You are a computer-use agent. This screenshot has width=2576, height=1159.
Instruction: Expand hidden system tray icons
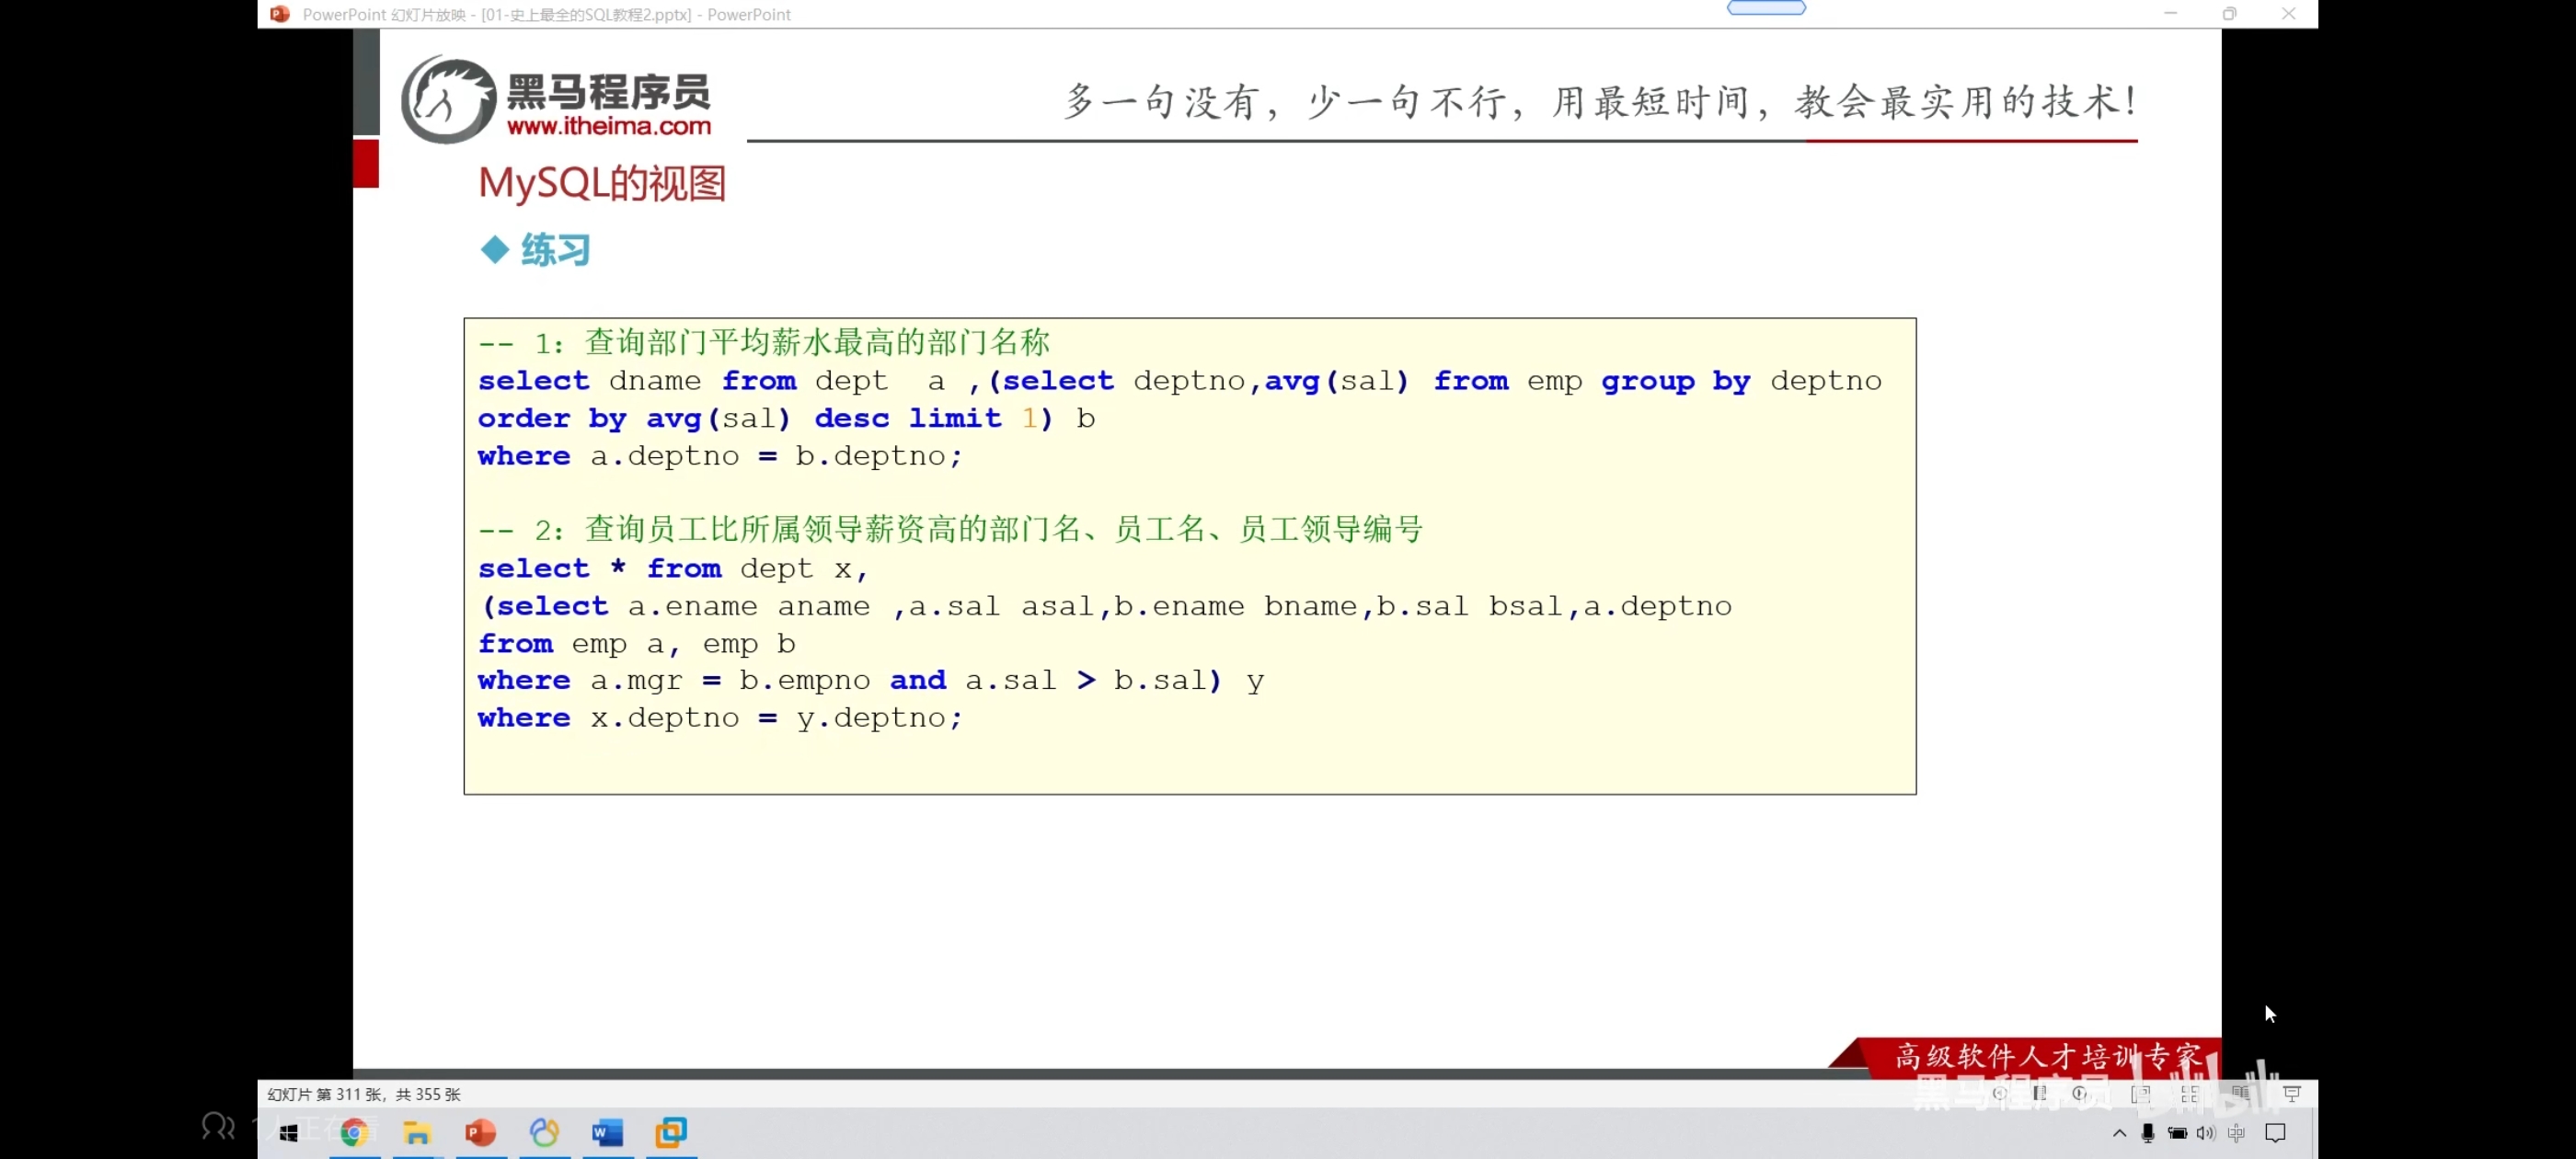click(2119, 1132)
